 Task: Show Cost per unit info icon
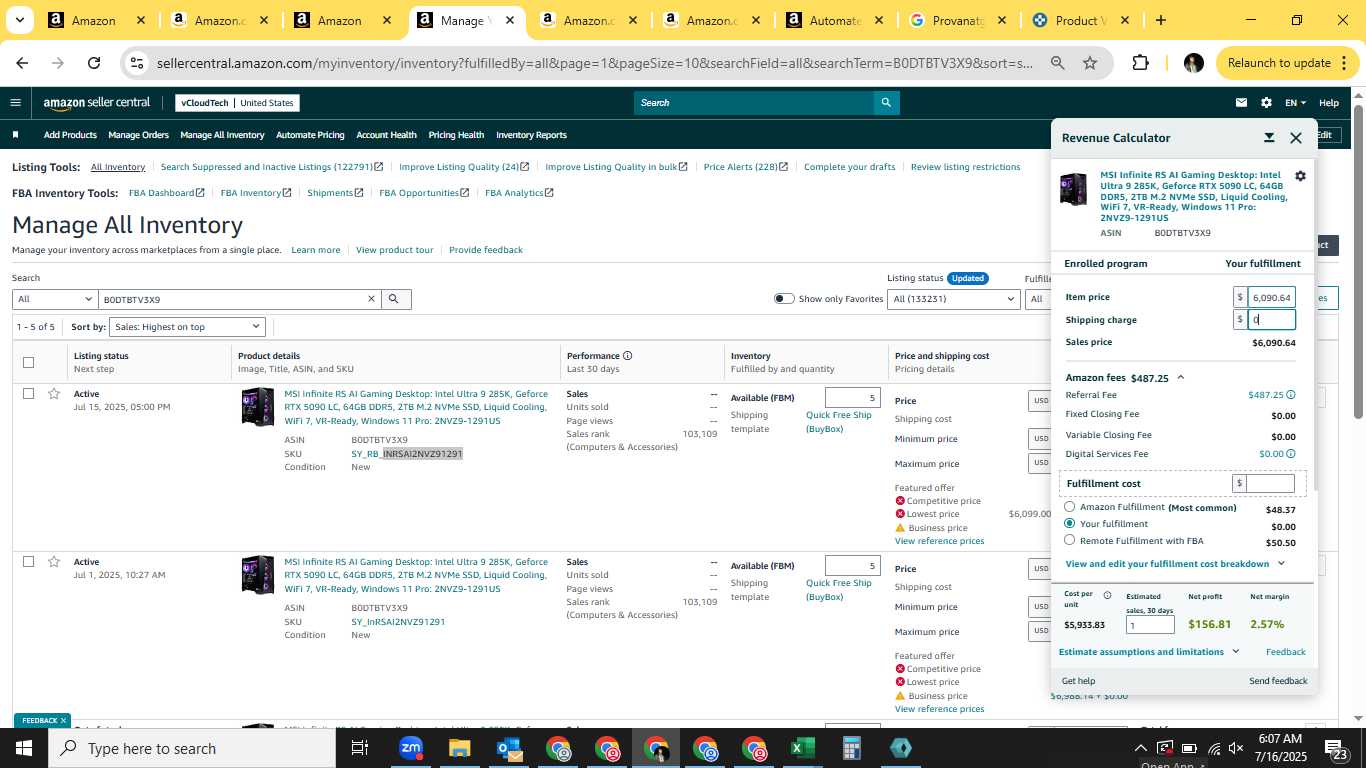pyautogui.click(x=1107, y=595)
